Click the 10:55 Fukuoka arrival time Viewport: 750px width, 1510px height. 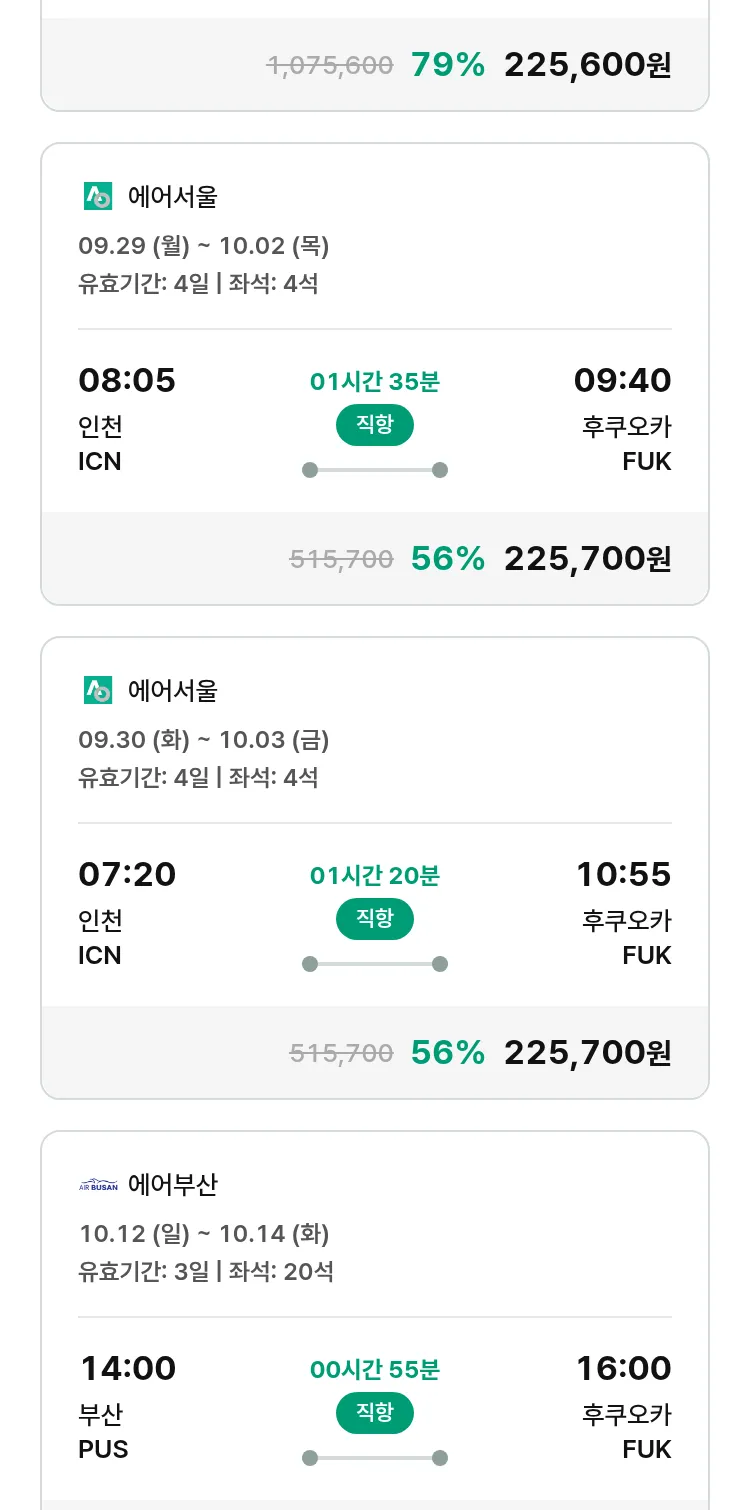[x=623, y=874]
